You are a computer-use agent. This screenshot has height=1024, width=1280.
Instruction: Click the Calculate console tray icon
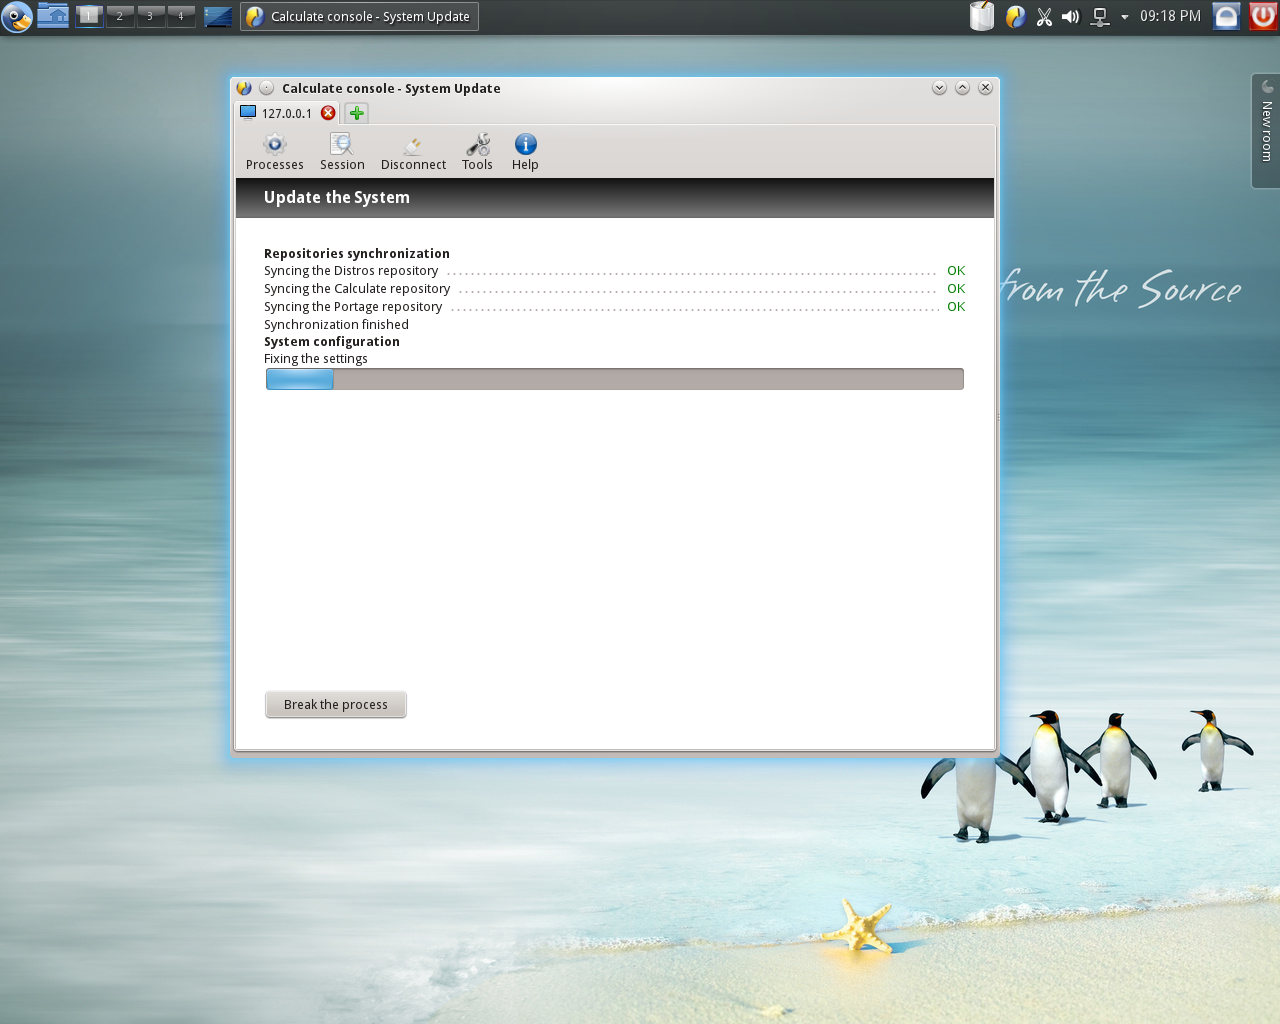pos(1015,16)
